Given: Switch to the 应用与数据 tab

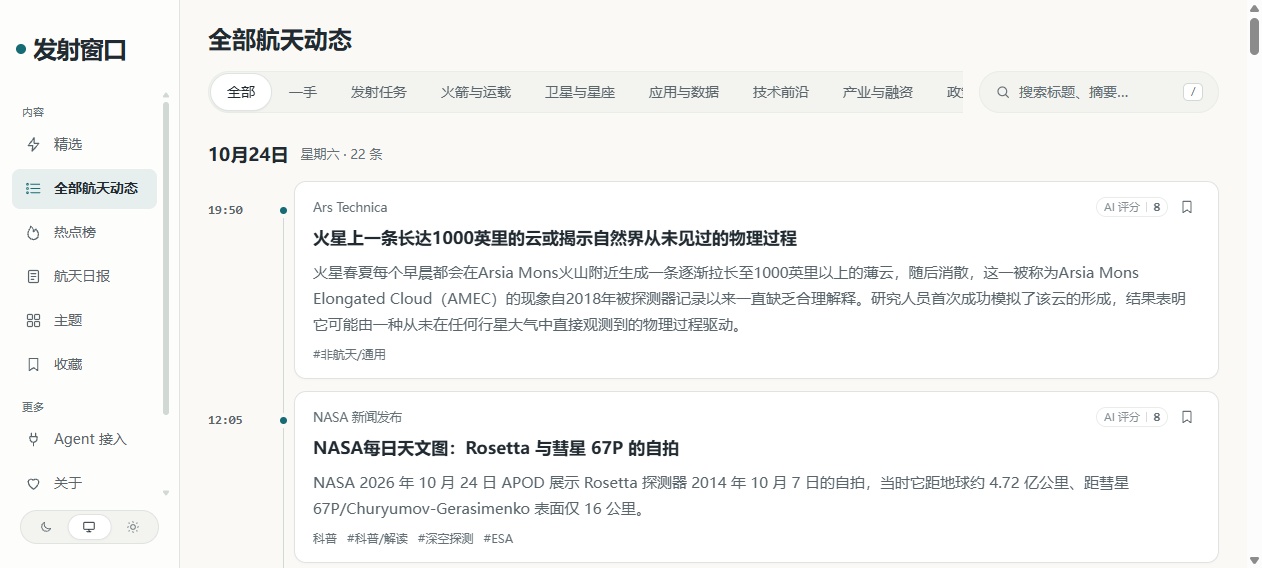Looking at the screenshot, I should [684, 92].
